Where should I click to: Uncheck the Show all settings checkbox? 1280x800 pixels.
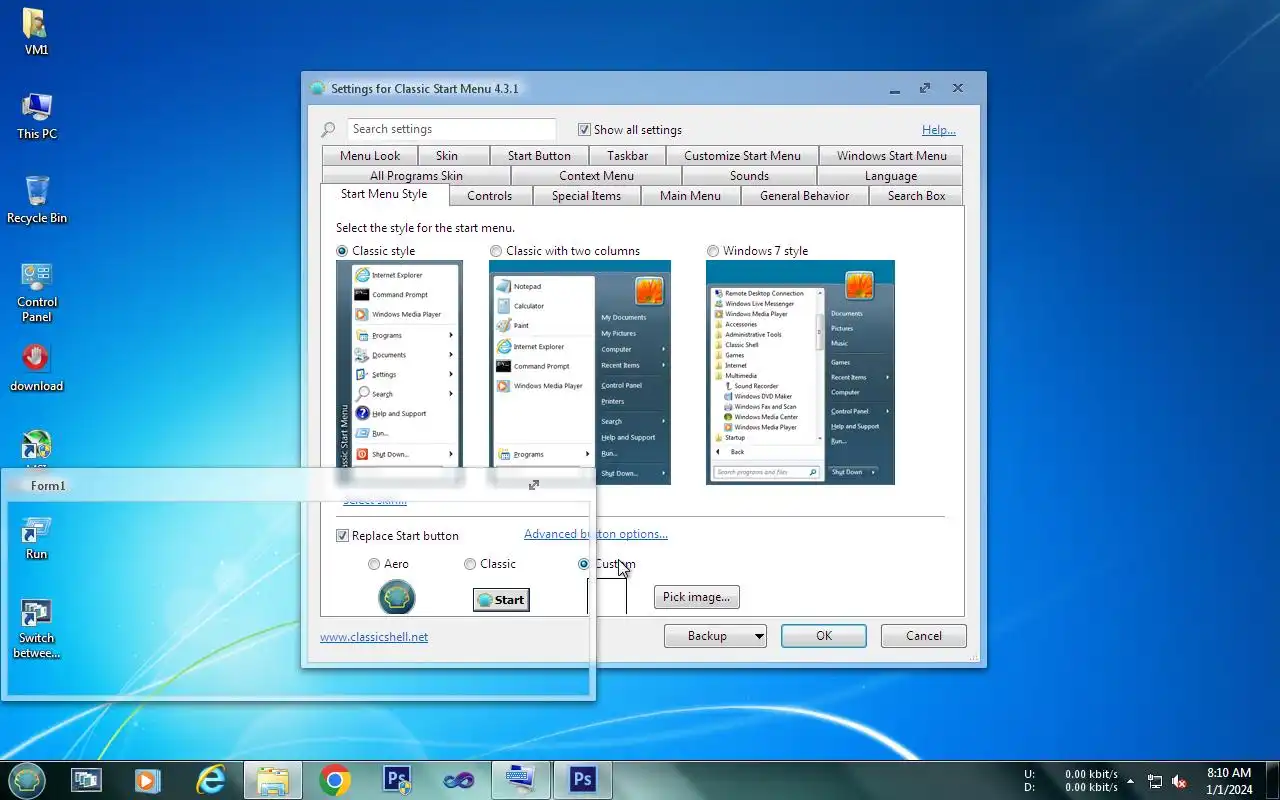tap(584, 130)
